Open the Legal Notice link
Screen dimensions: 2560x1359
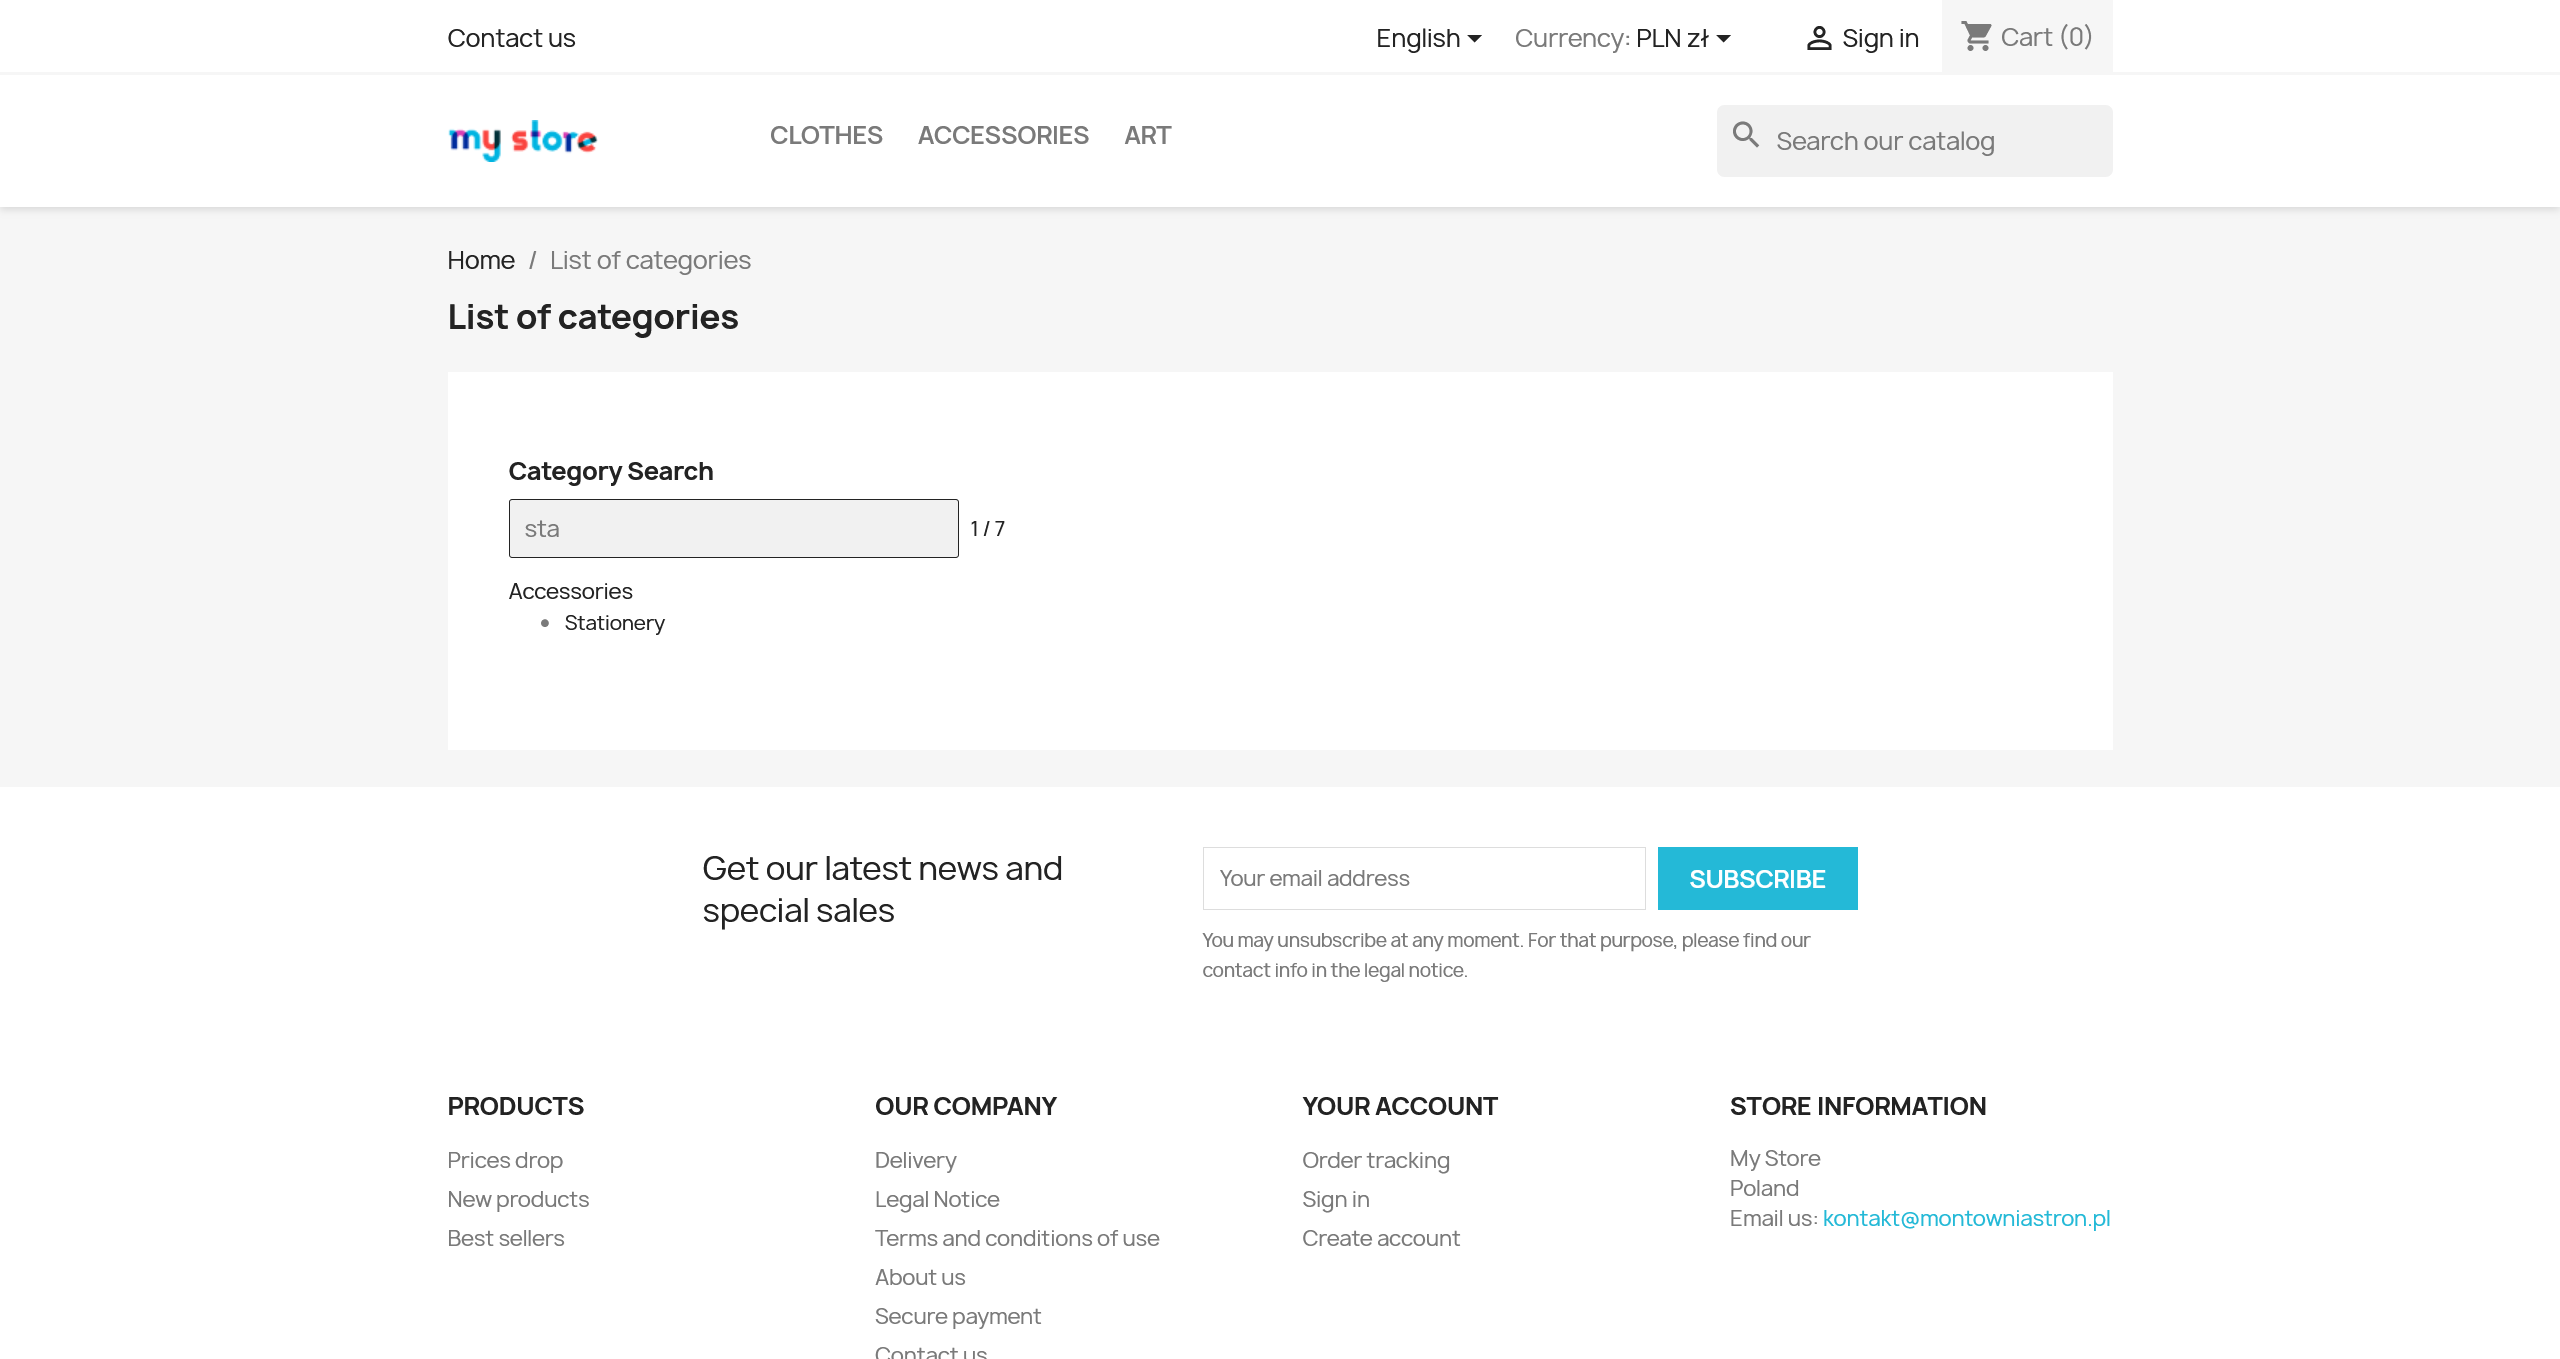937,1199
